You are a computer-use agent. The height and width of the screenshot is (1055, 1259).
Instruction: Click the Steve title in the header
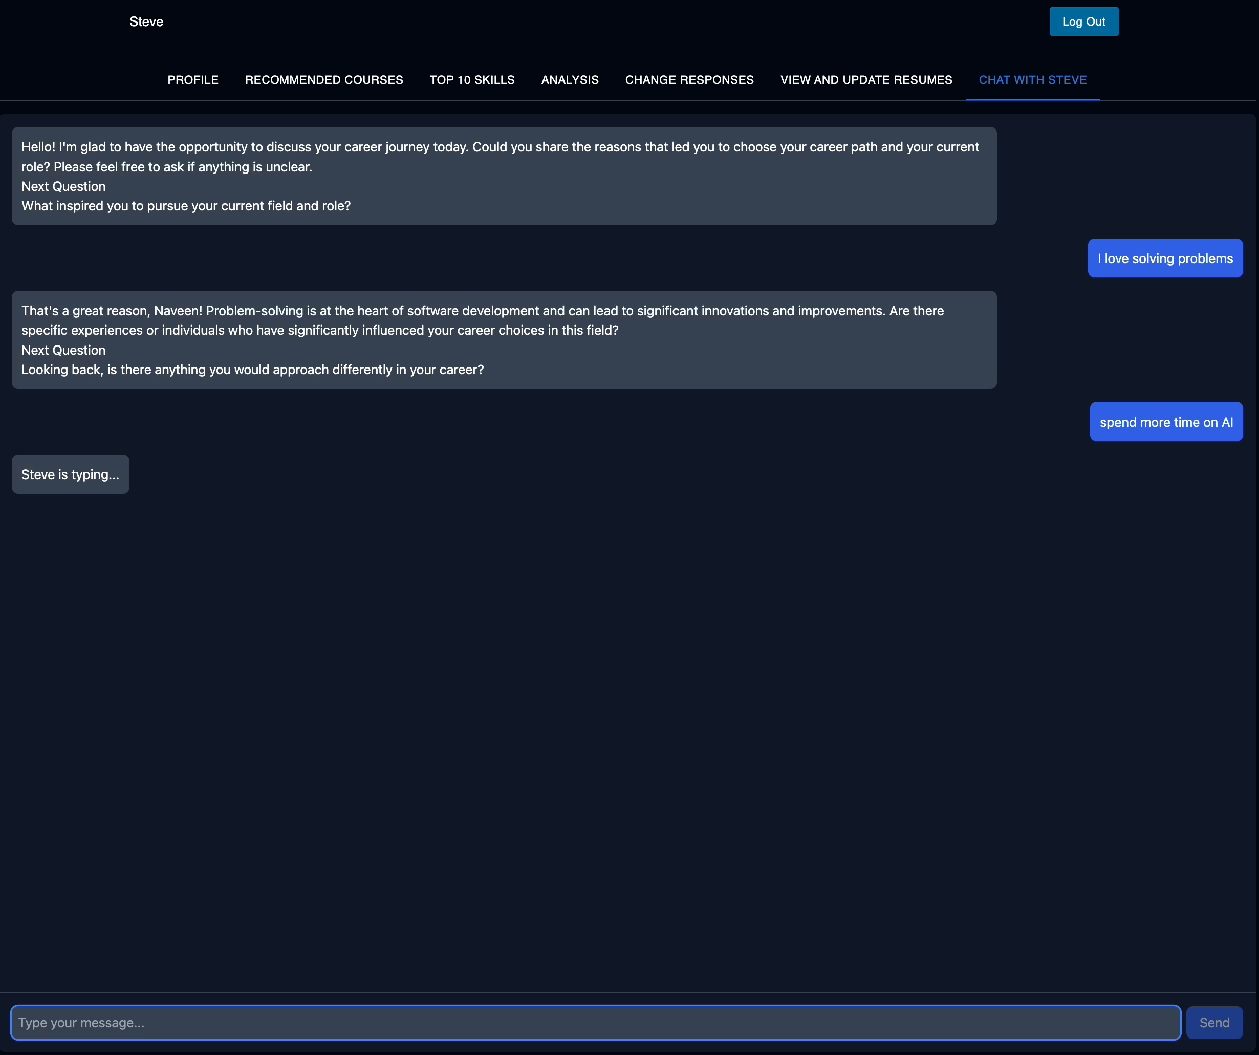tap(146, 22)
